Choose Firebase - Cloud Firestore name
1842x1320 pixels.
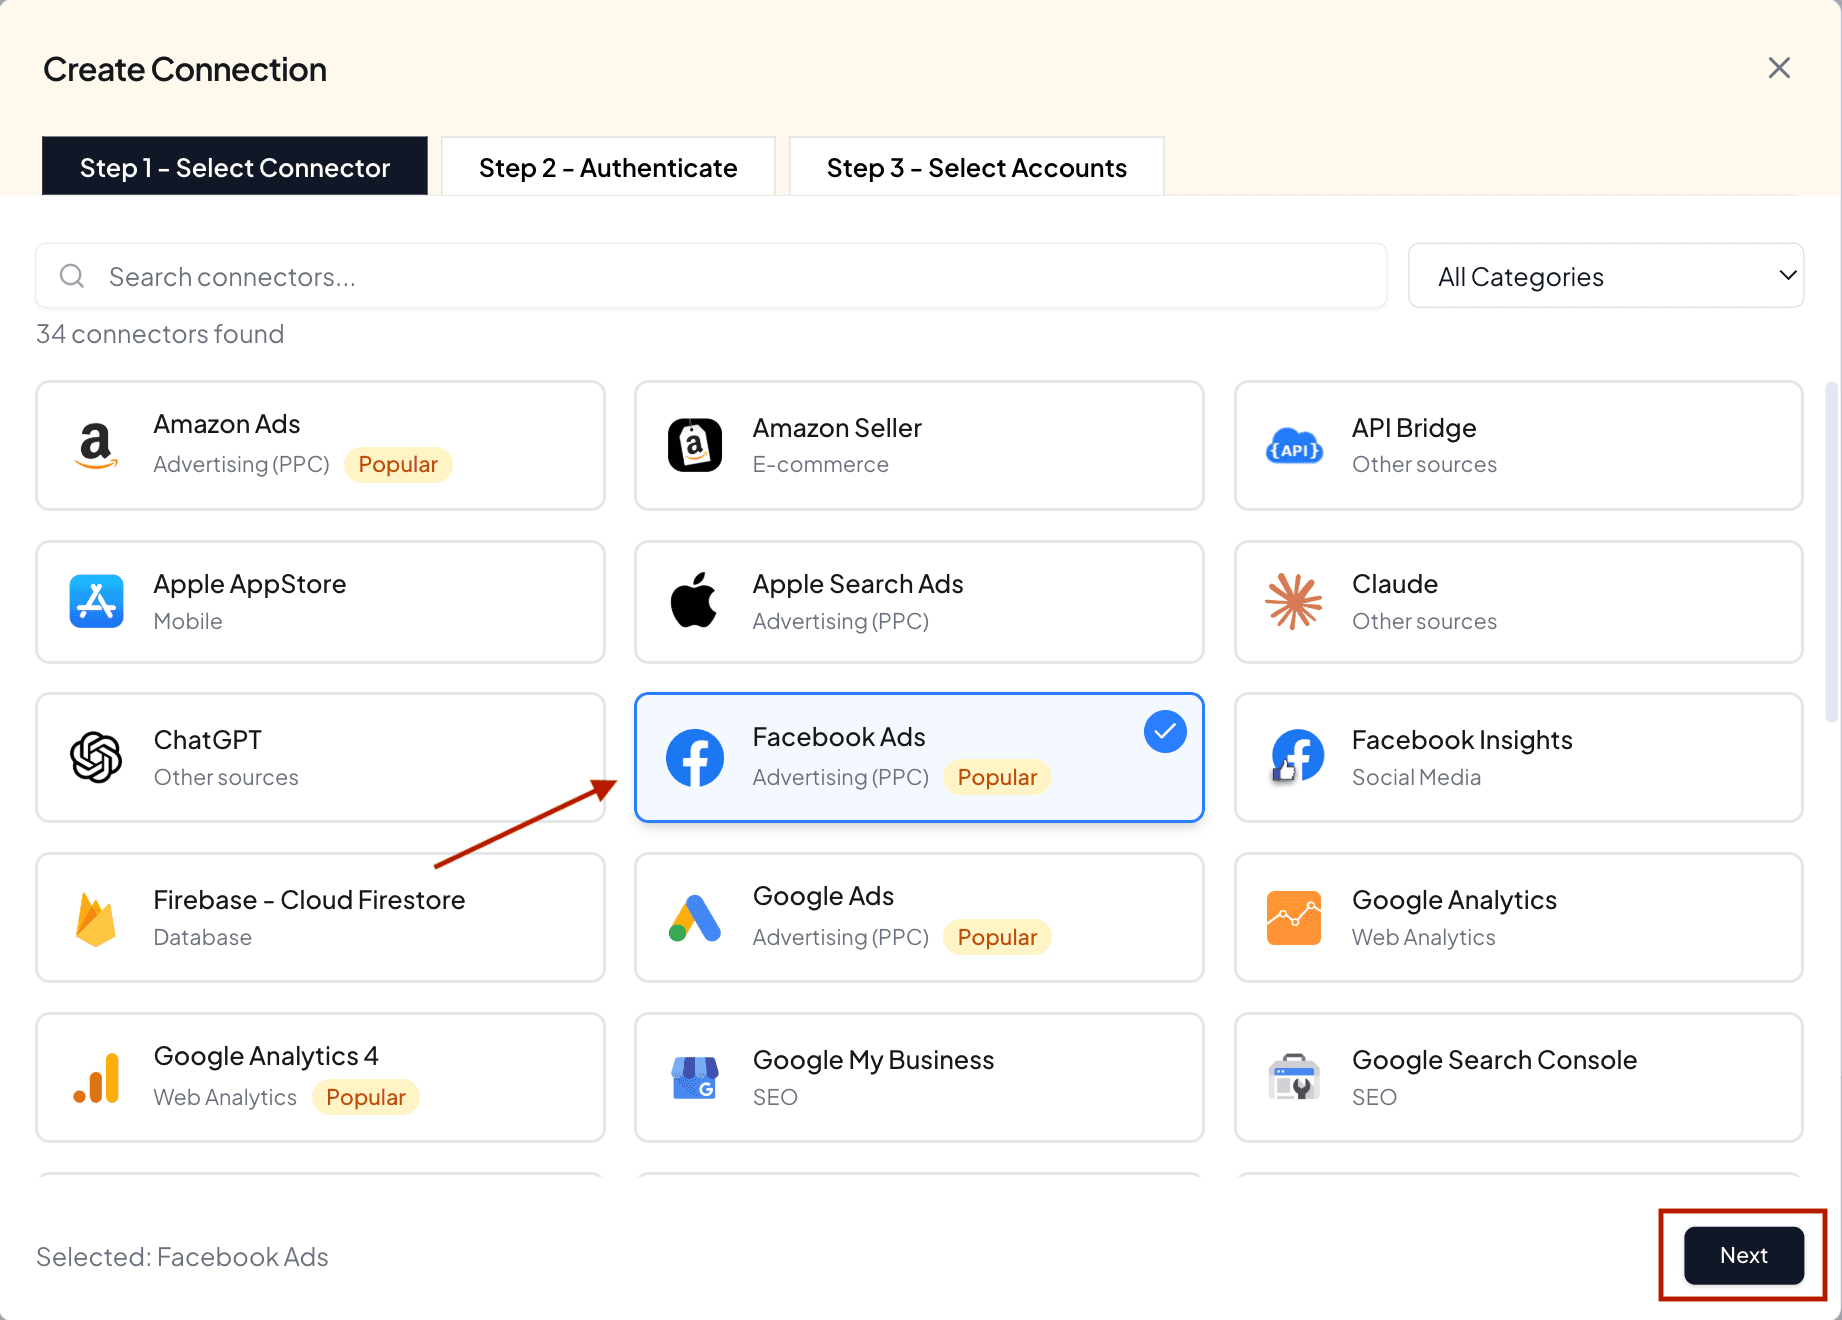pos(310,900)
